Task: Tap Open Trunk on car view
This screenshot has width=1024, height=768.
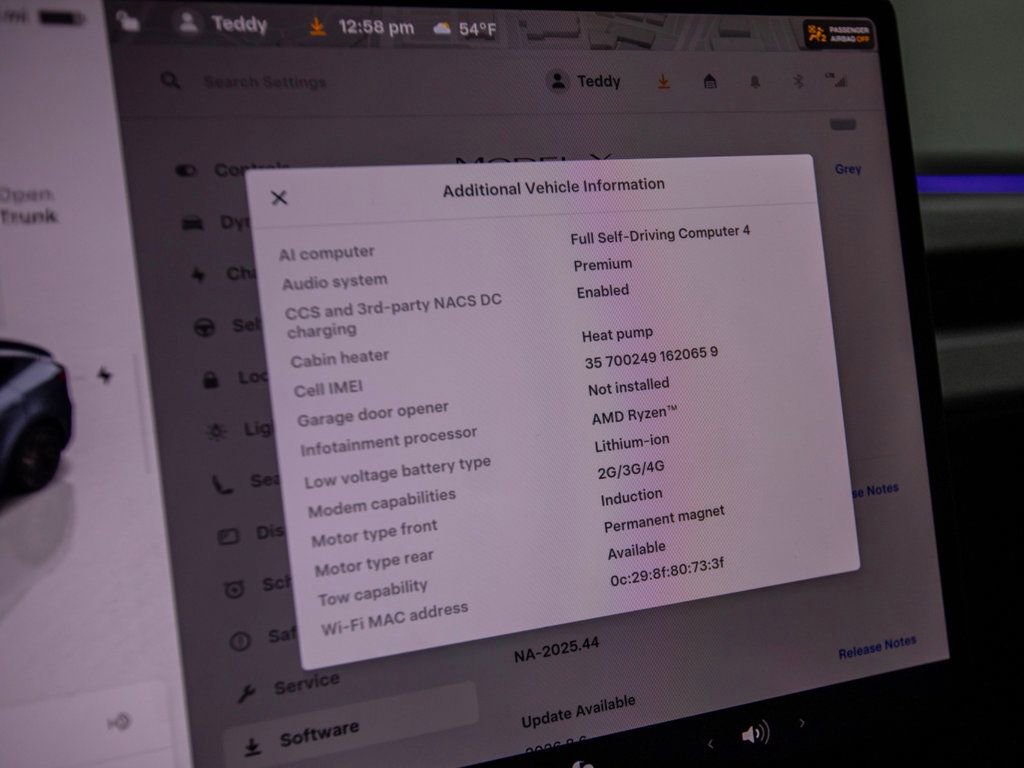Action: (27, 205)
